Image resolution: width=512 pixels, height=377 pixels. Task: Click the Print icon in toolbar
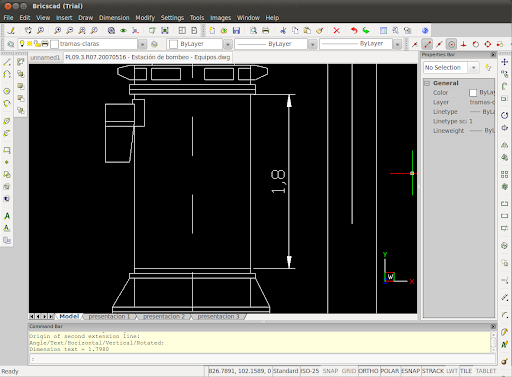coord(266,31)
